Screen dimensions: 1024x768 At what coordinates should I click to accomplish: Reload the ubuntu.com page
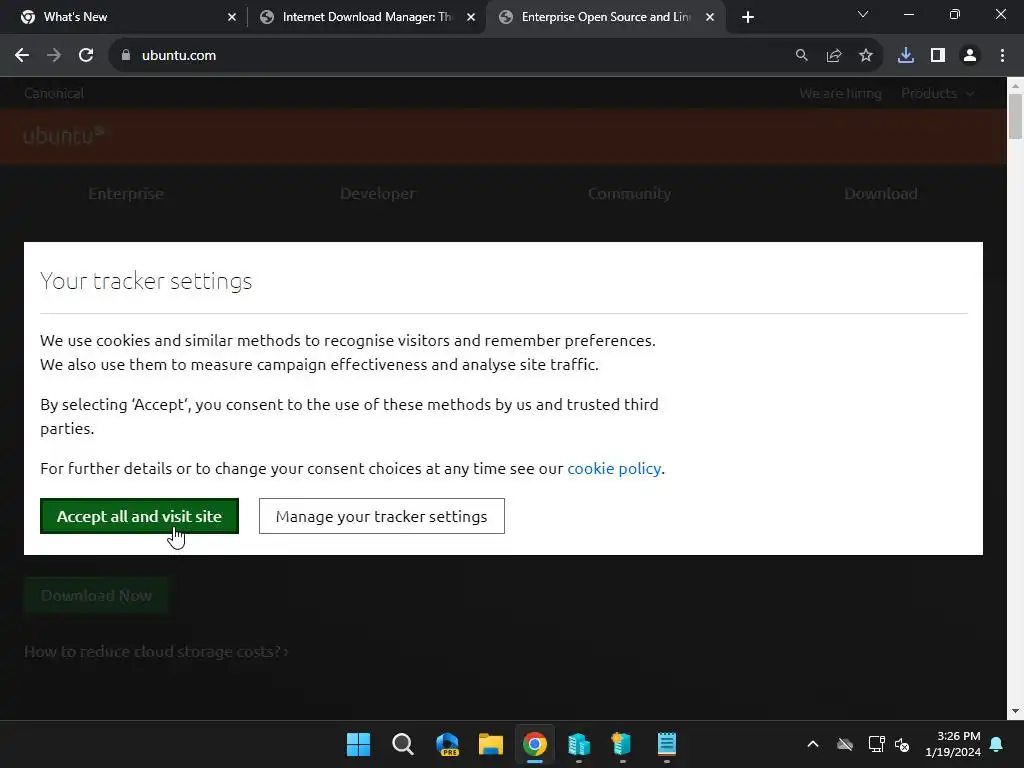coord(86,56)
